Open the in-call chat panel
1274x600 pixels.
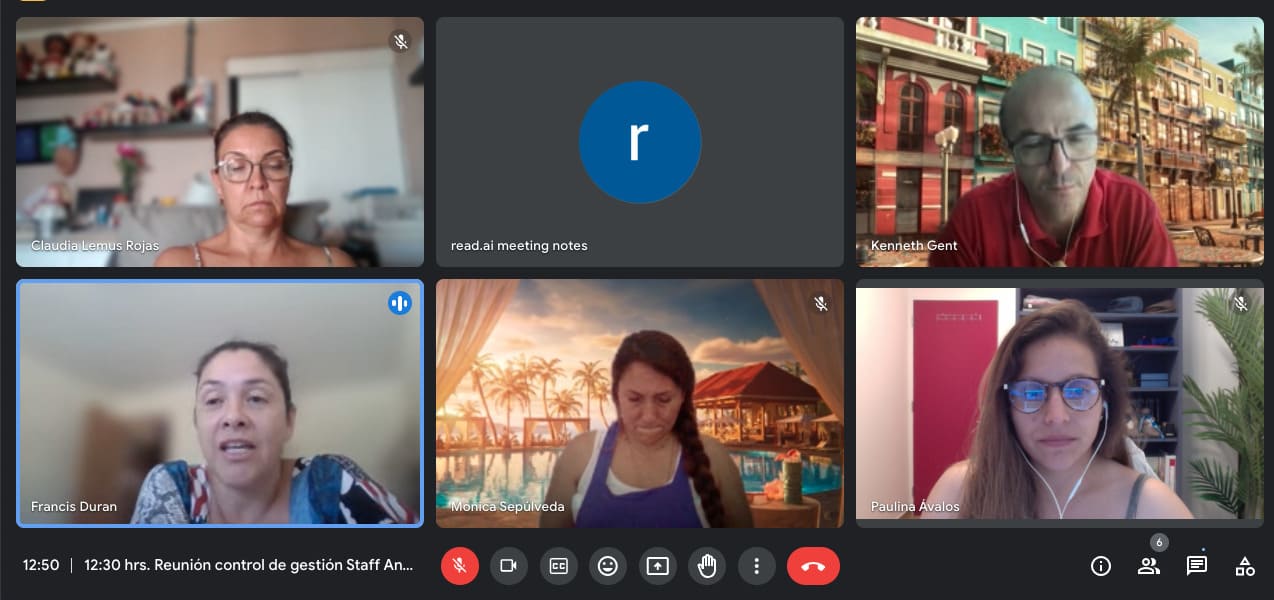click(1196, 566)
